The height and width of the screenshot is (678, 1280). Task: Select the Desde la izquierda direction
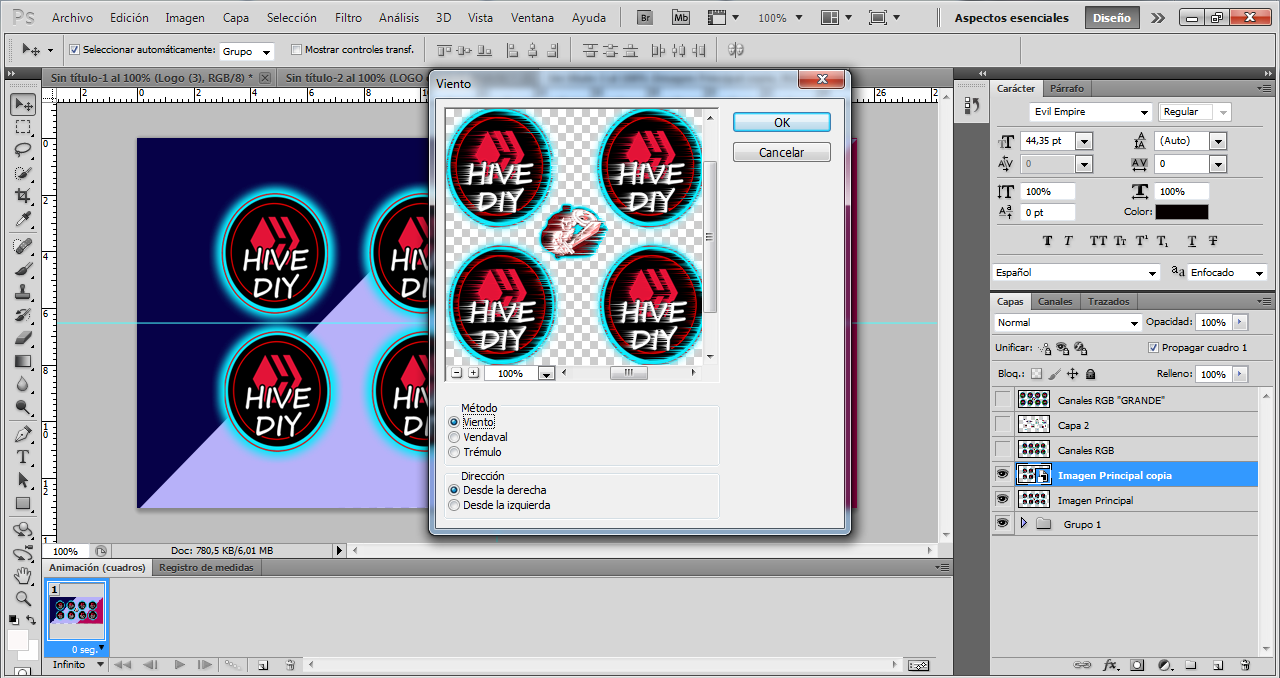(x=455, y=505)
